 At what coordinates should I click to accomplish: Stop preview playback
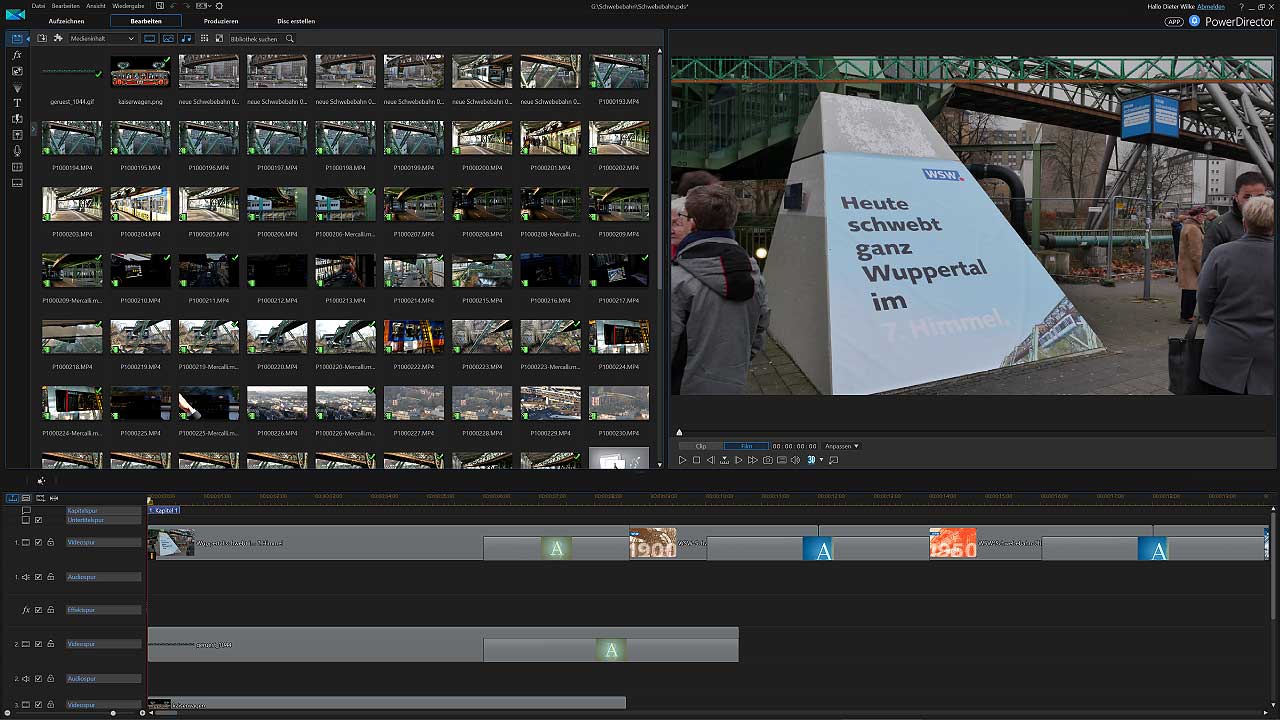[696, 460]
